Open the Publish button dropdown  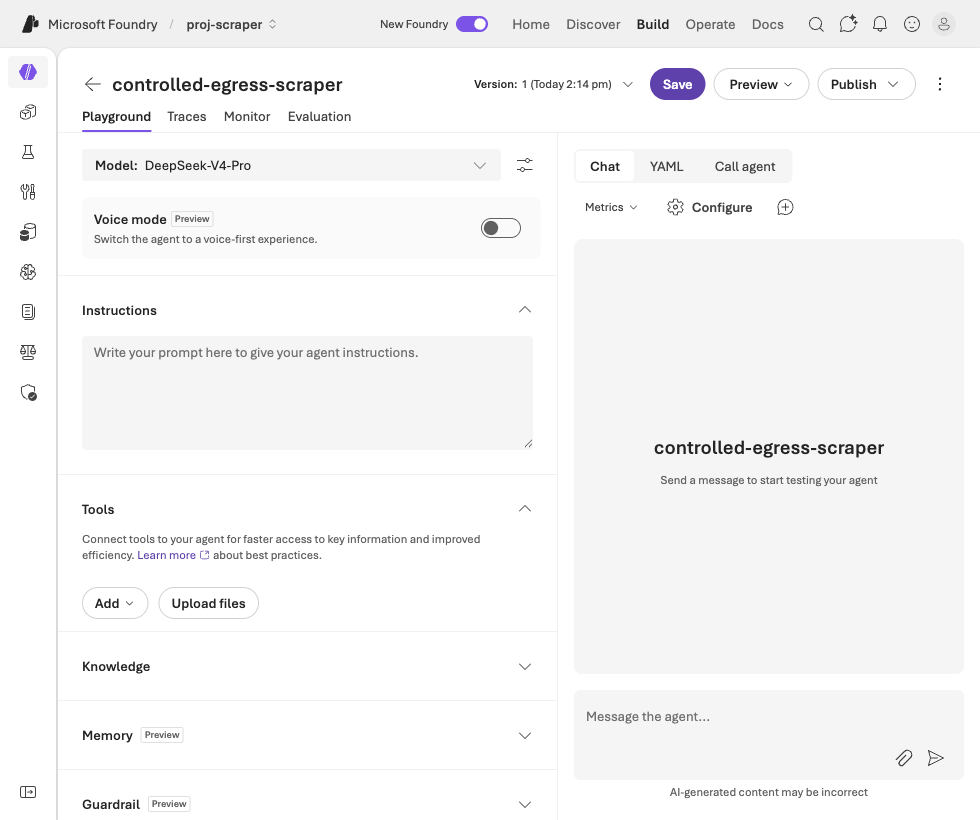[866, 84]
